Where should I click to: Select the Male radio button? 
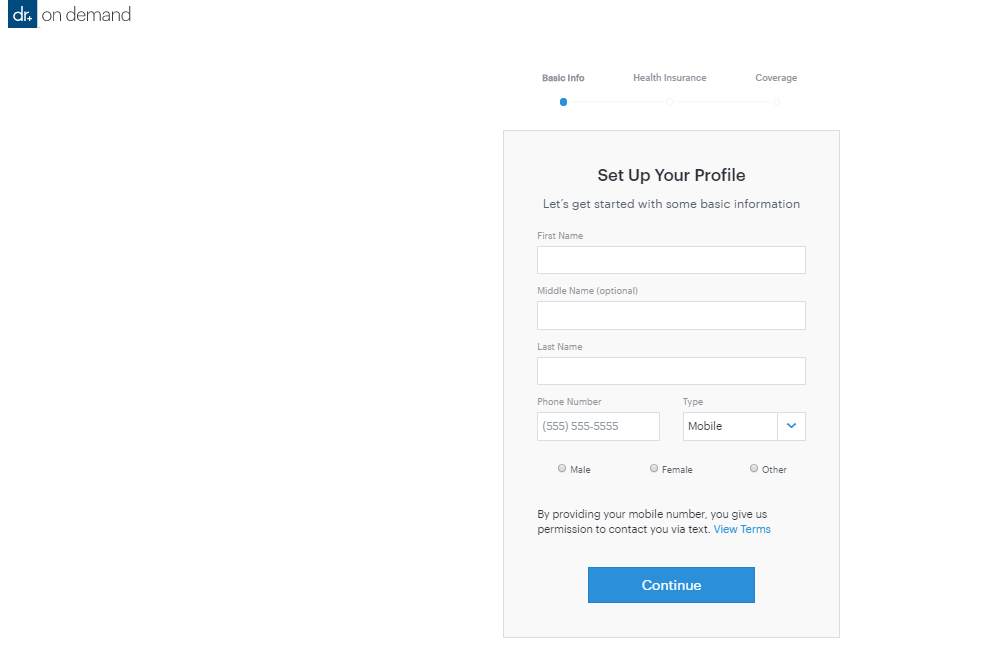[562, 468]
